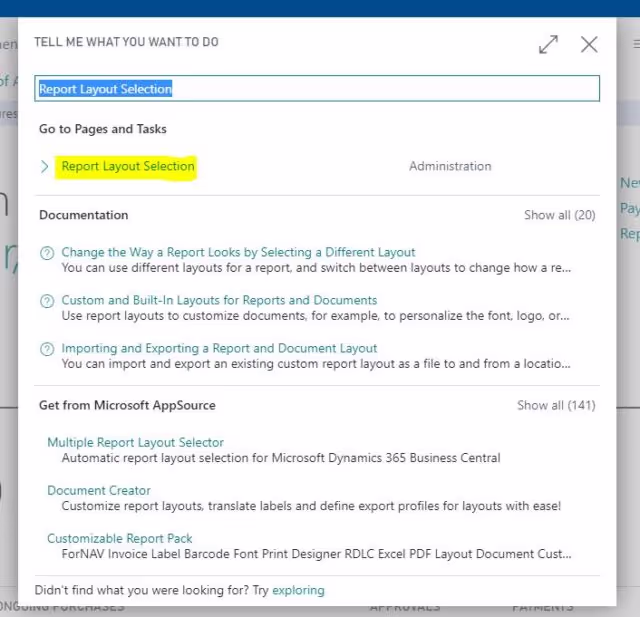Click the Get from Microsoft AppSource heading

[127, 405]
